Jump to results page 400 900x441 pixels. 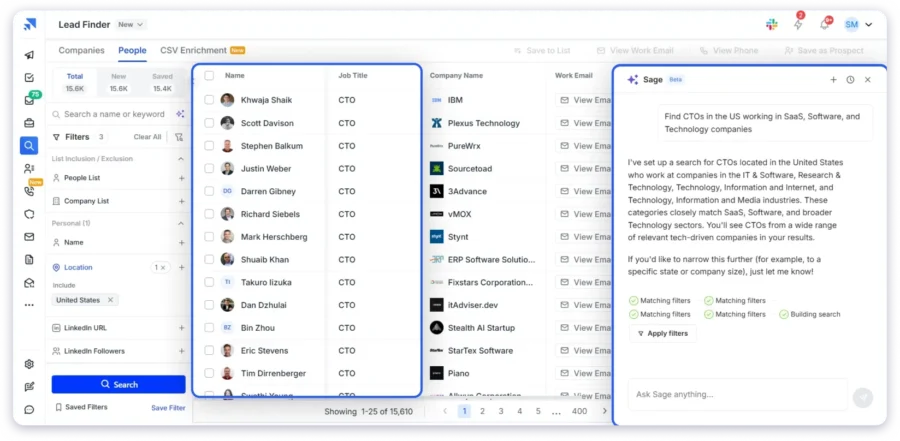(x=579, y=411)
